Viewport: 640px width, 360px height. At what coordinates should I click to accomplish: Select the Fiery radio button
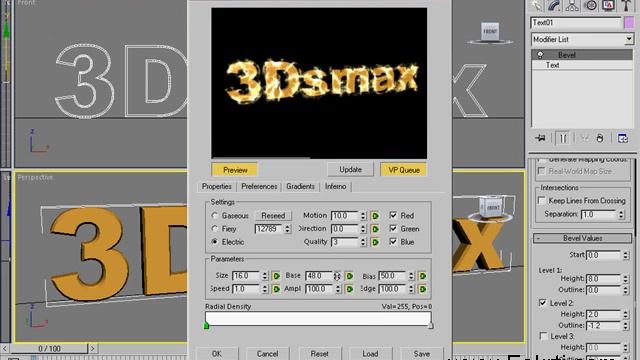(x=215, y=229)
